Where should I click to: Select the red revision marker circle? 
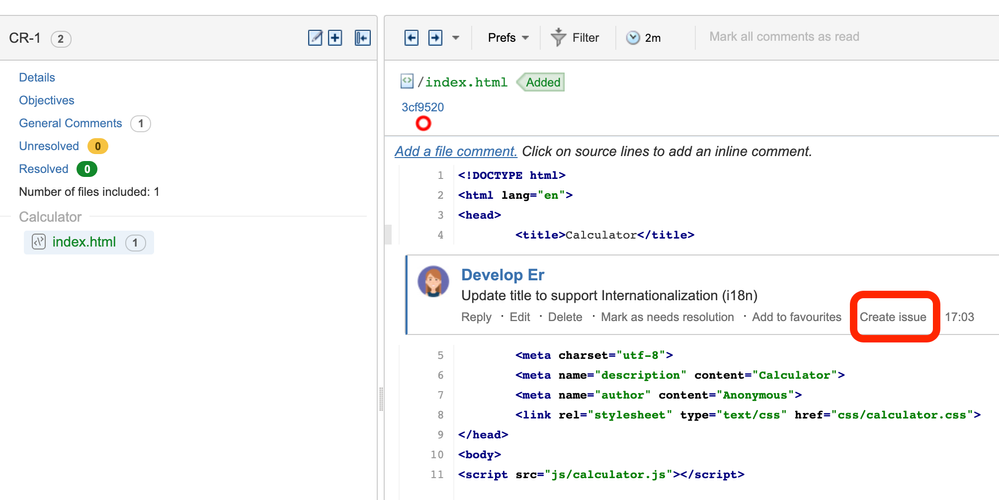[x=423, y=124]
